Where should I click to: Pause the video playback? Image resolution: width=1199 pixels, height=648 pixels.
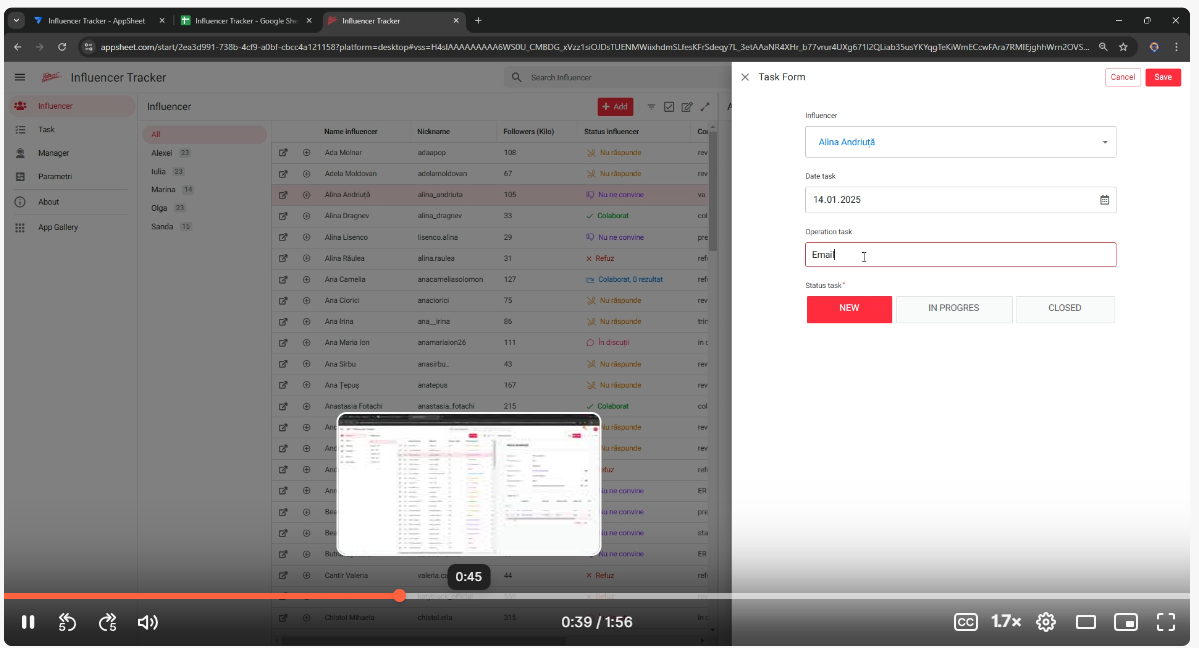click(x=28, y=622)
